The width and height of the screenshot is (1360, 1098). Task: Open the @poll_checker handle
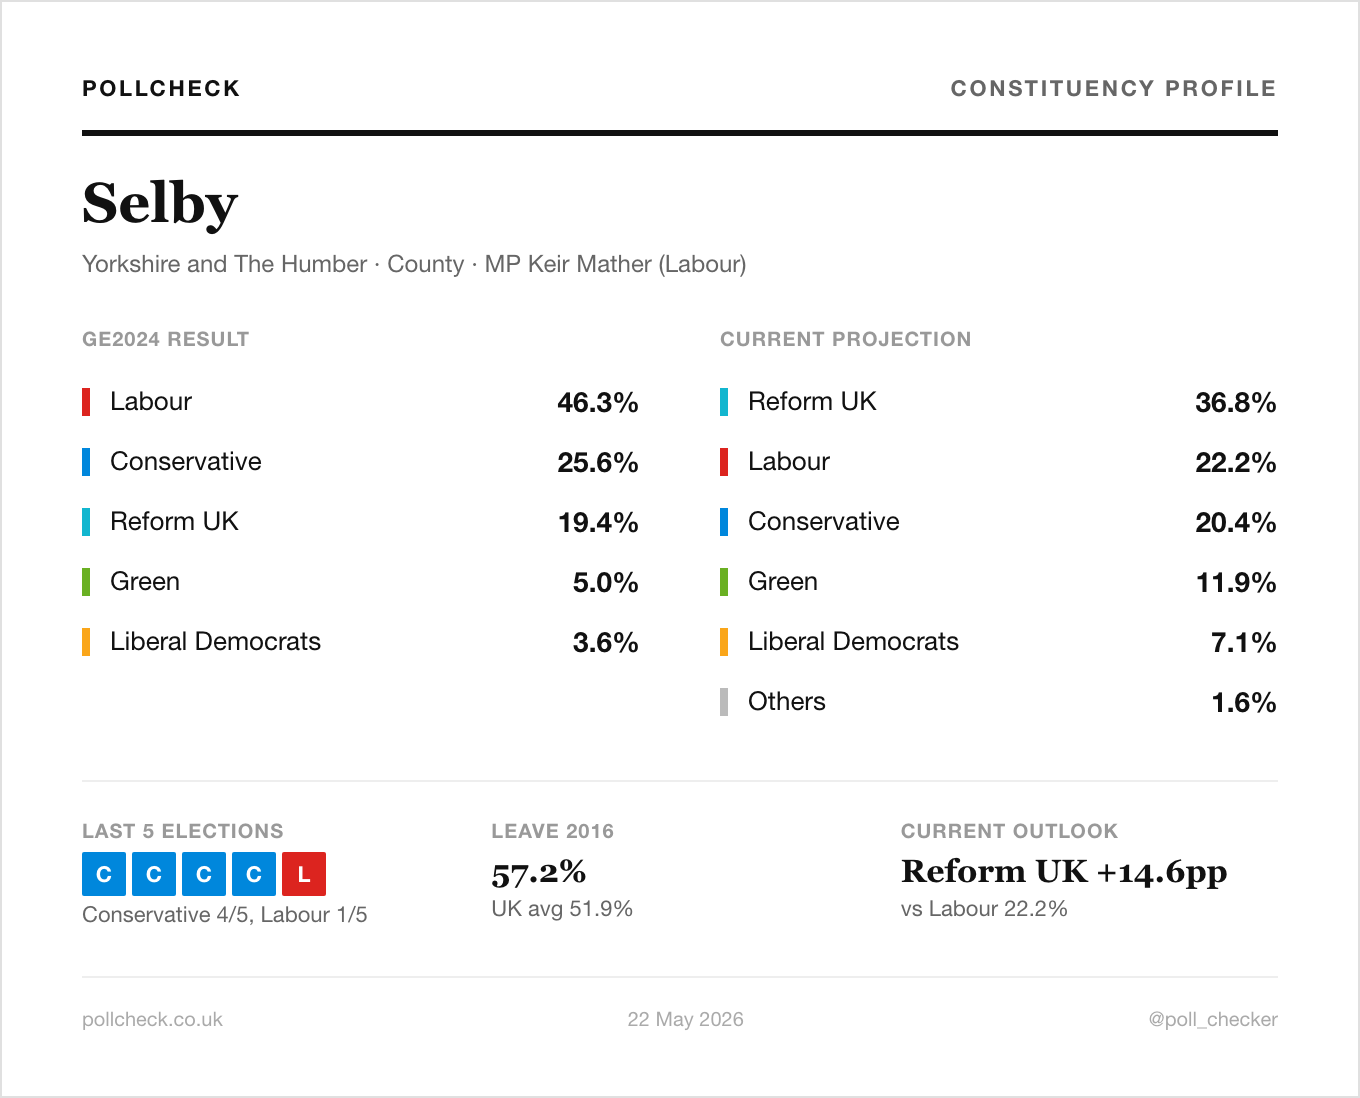tap(1213, 1019)
